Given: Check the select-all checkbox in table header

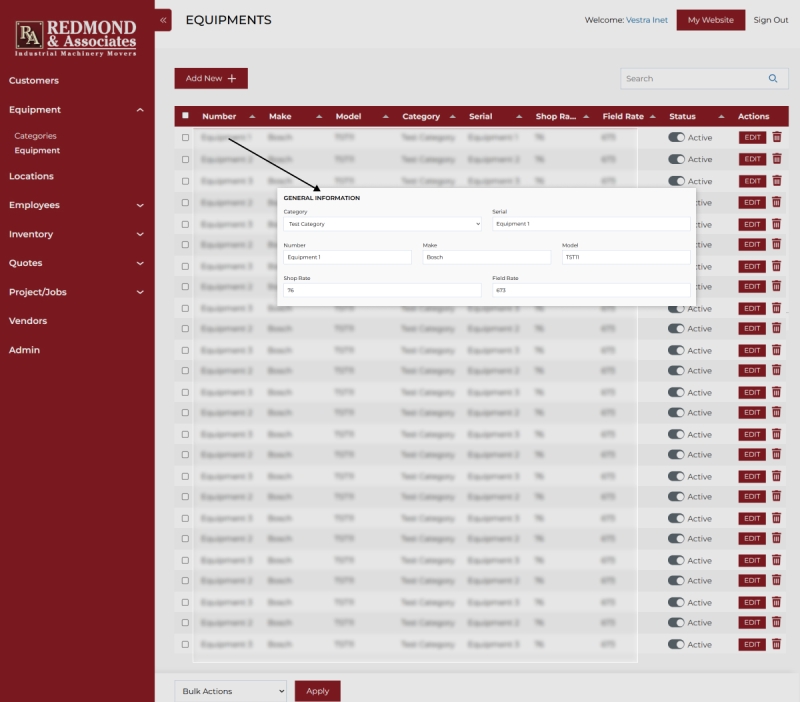Looking at the screenshot, I should (x=185, y=116).
